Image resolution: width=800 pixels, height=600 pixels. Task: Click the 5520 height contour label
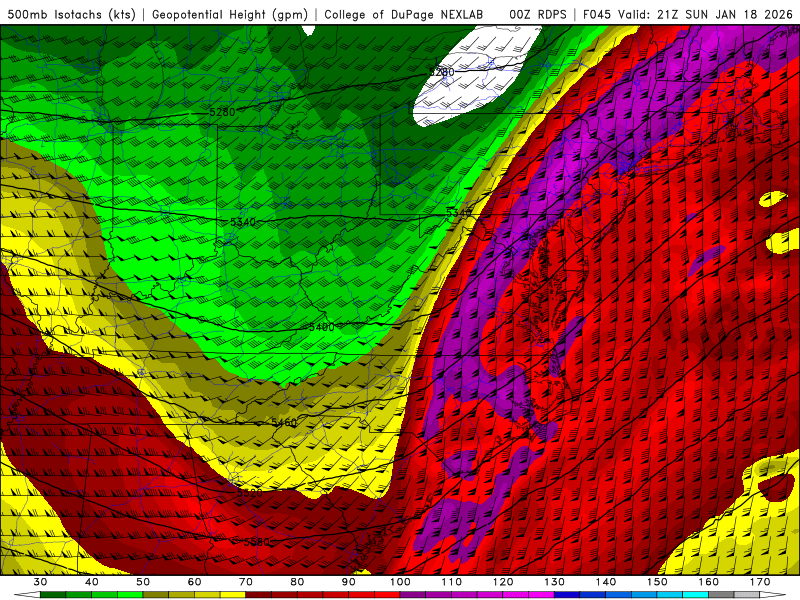point(249,492)
